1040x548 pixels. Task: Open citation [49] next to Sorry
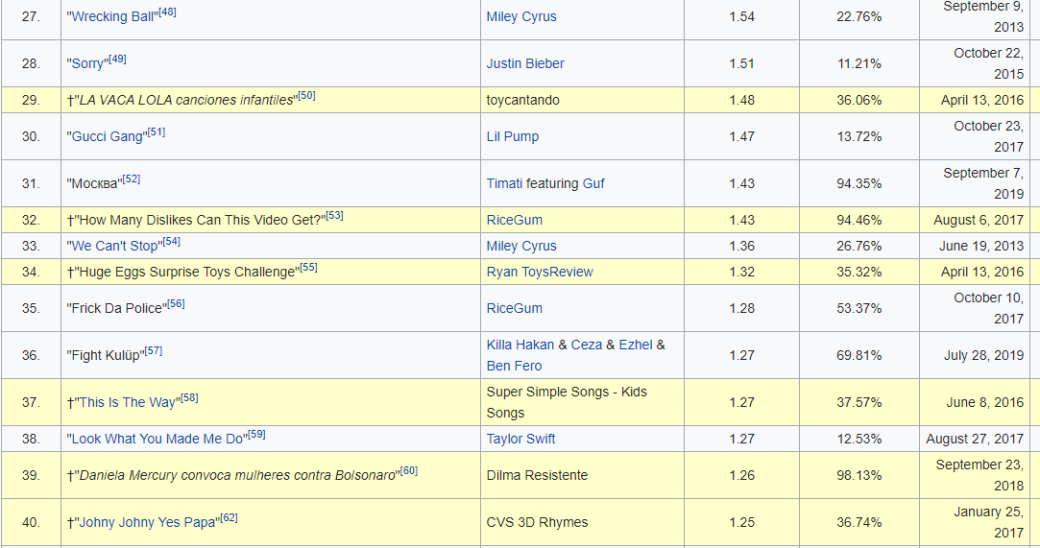(117, 59)
